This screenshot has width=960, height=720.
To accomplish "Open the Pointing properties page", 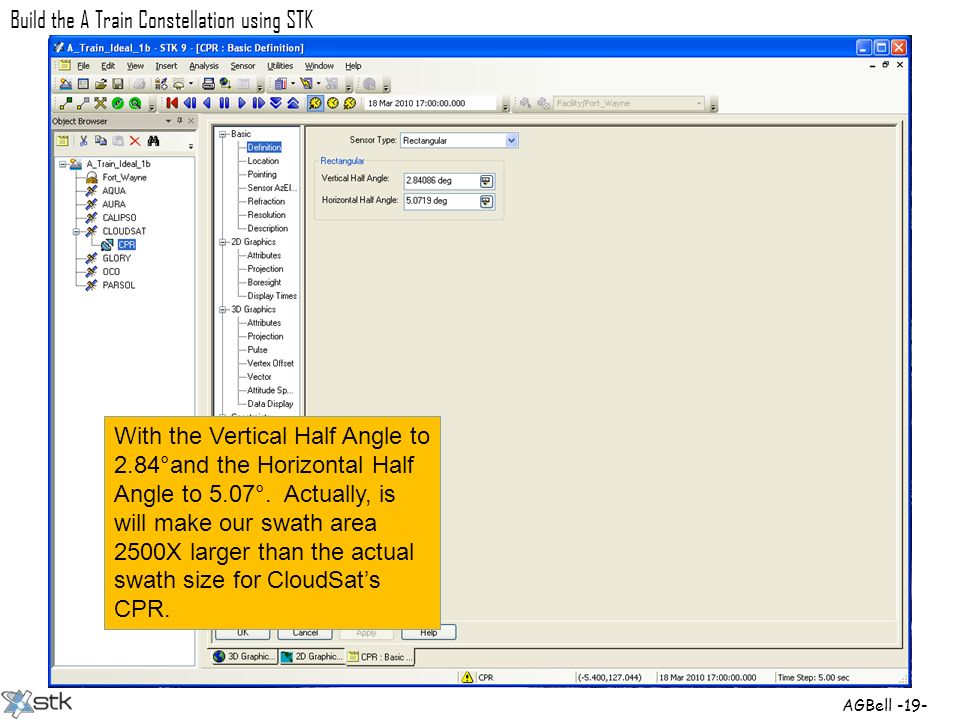I will [262, 174].
